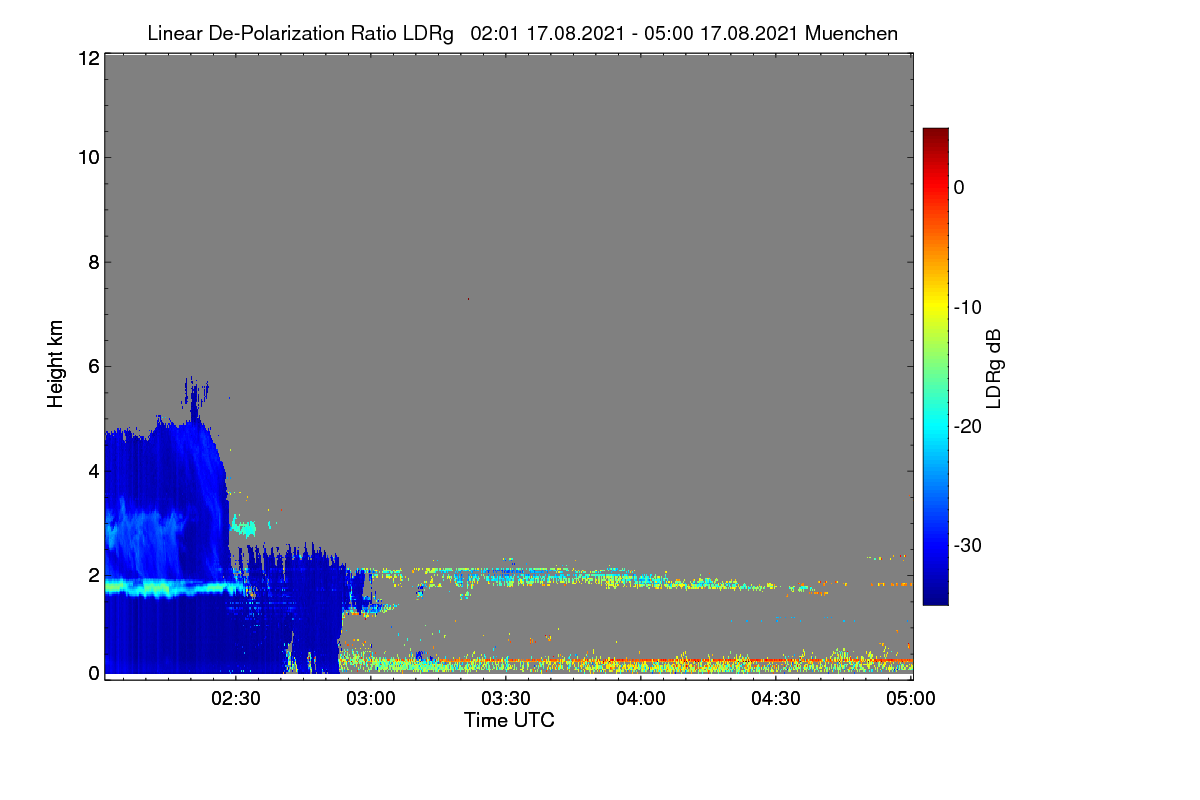Click the 04:00 time axis label
The width and height of the screenshot is (1200, 800).
pos(641,700)
